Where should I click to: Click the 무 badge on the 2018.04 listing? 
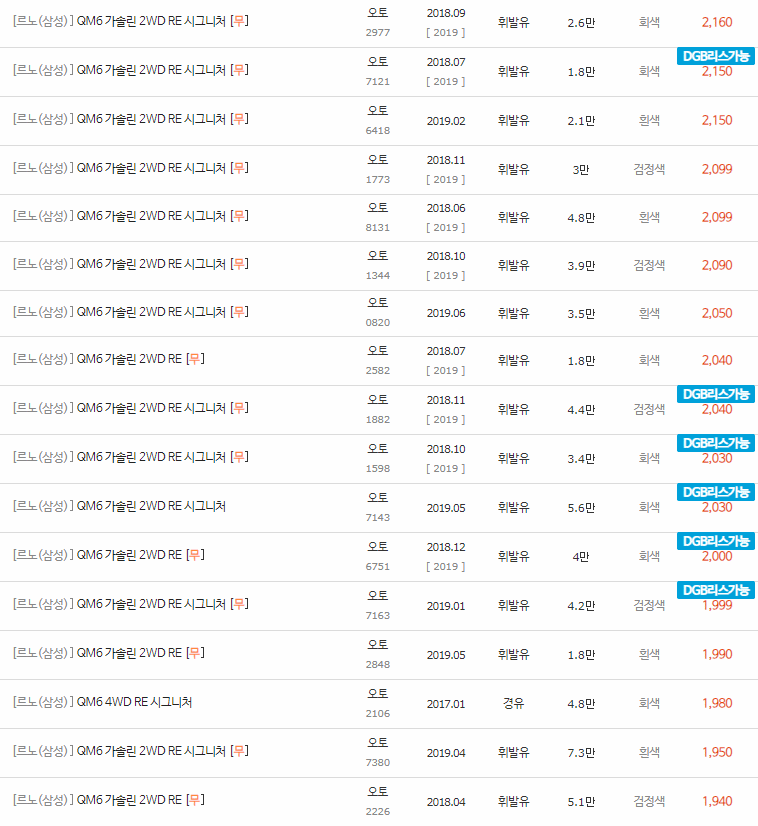click(198, 800)
